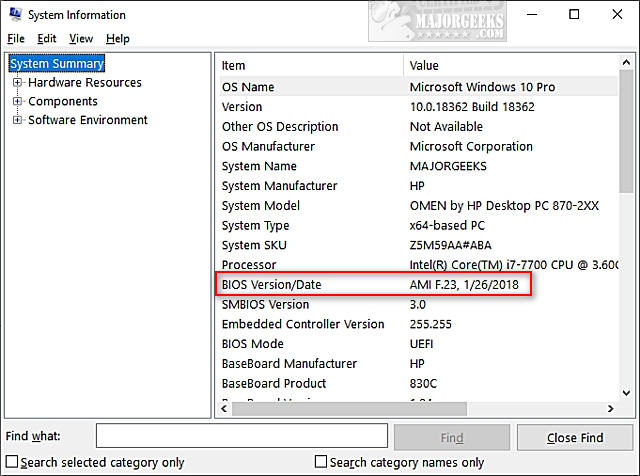Image resolution: width=640 pixels, height=476 pixels.
Task: Click the value MAJORGEEKS
Action: click(x=448, y=166)
